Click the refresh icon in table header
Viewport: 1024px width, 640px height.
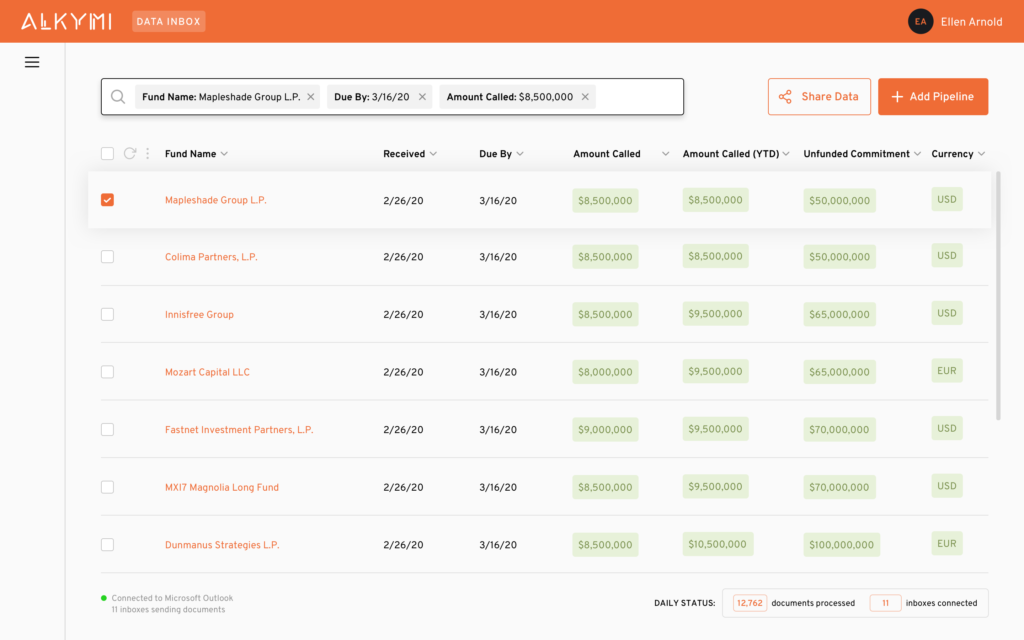(130, 153)
